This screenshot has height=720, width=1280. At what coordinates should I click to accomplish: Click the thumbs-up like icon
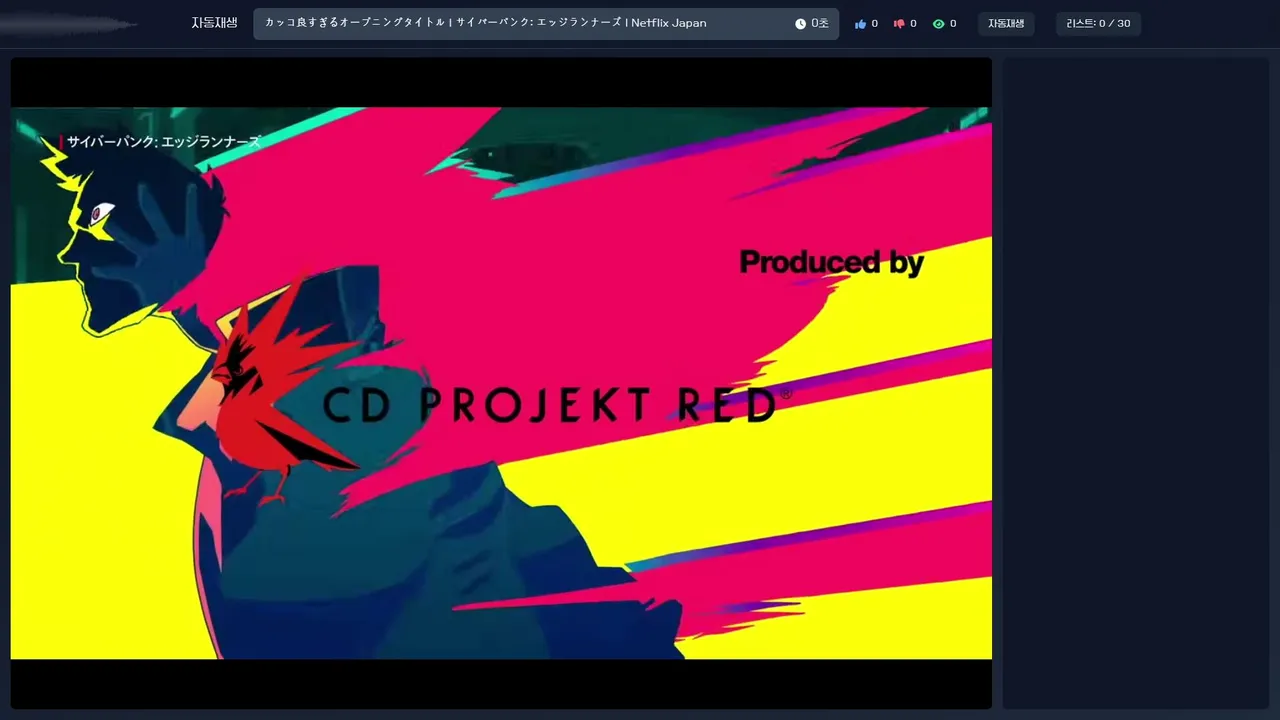pos(860,24)
